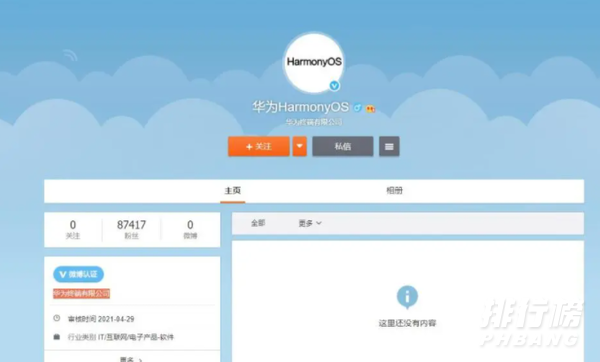Image resolution: width=600 pixels, height=362 pixels.
Task: Click the blue verified badge on avatar
Action: pos(334,86)
